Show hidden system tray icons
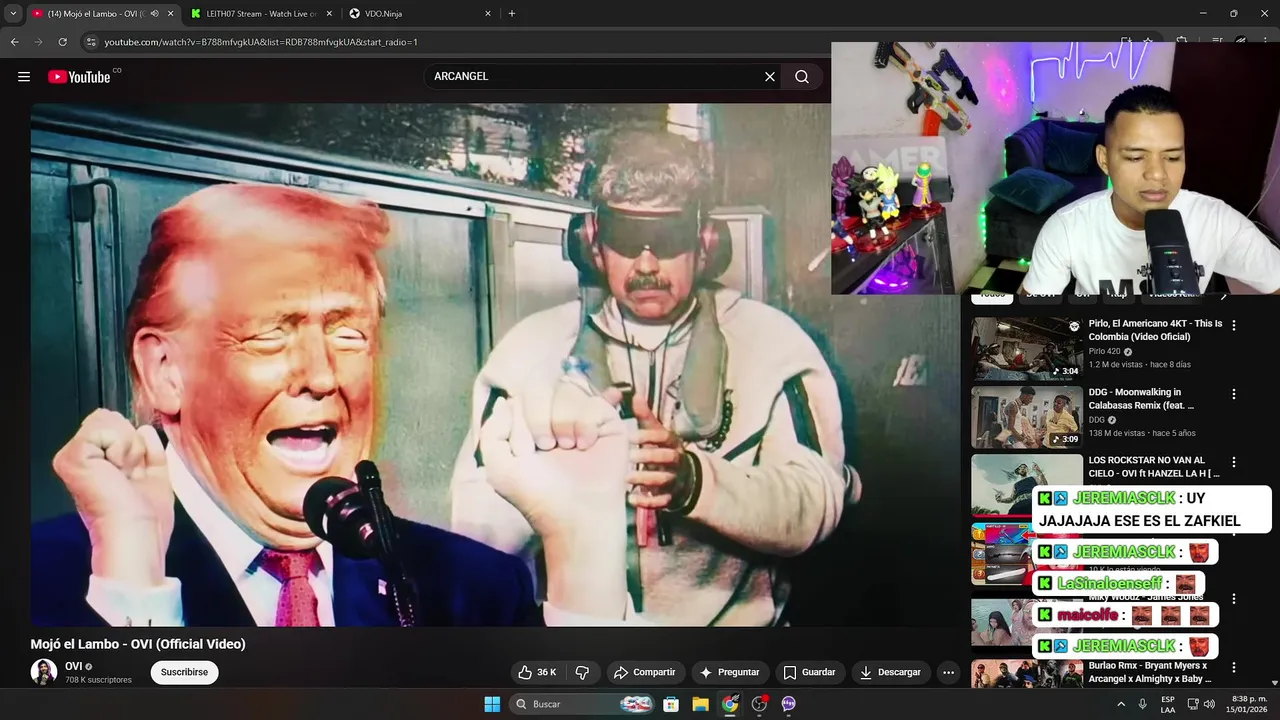This screenshot has height=720, width=1280. click(1121, 704)
